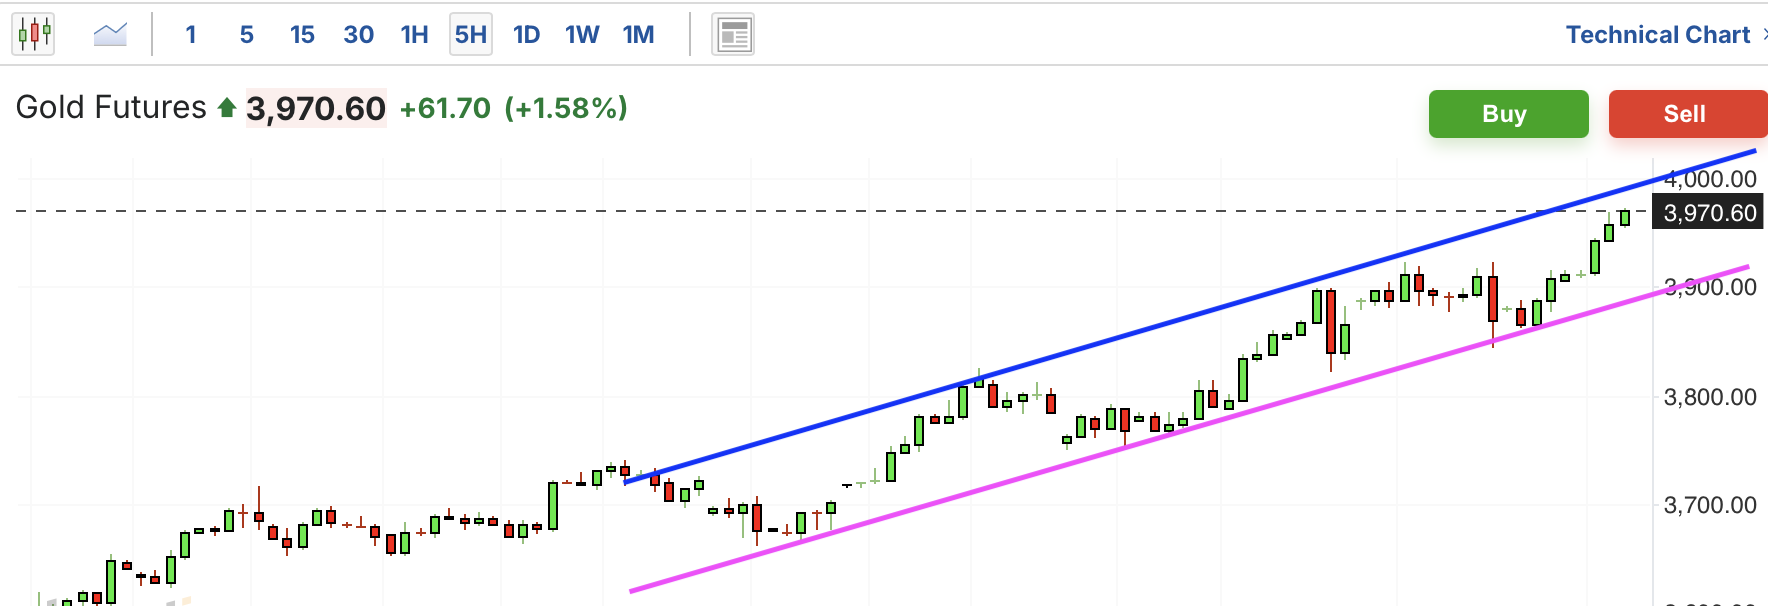Select the 5H timeframe
This screenshot has width=1768, height=606.
[471, 35]
